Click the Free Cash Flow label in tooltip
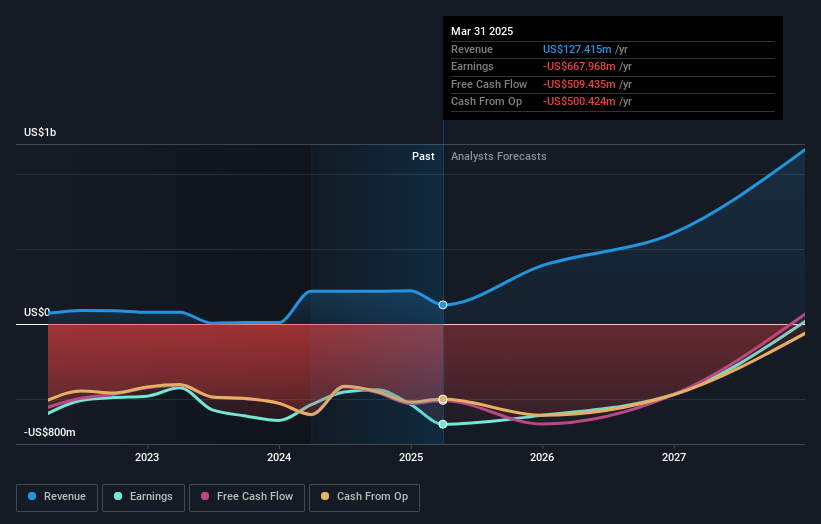821x524 pixels. [x=489, y=84]
